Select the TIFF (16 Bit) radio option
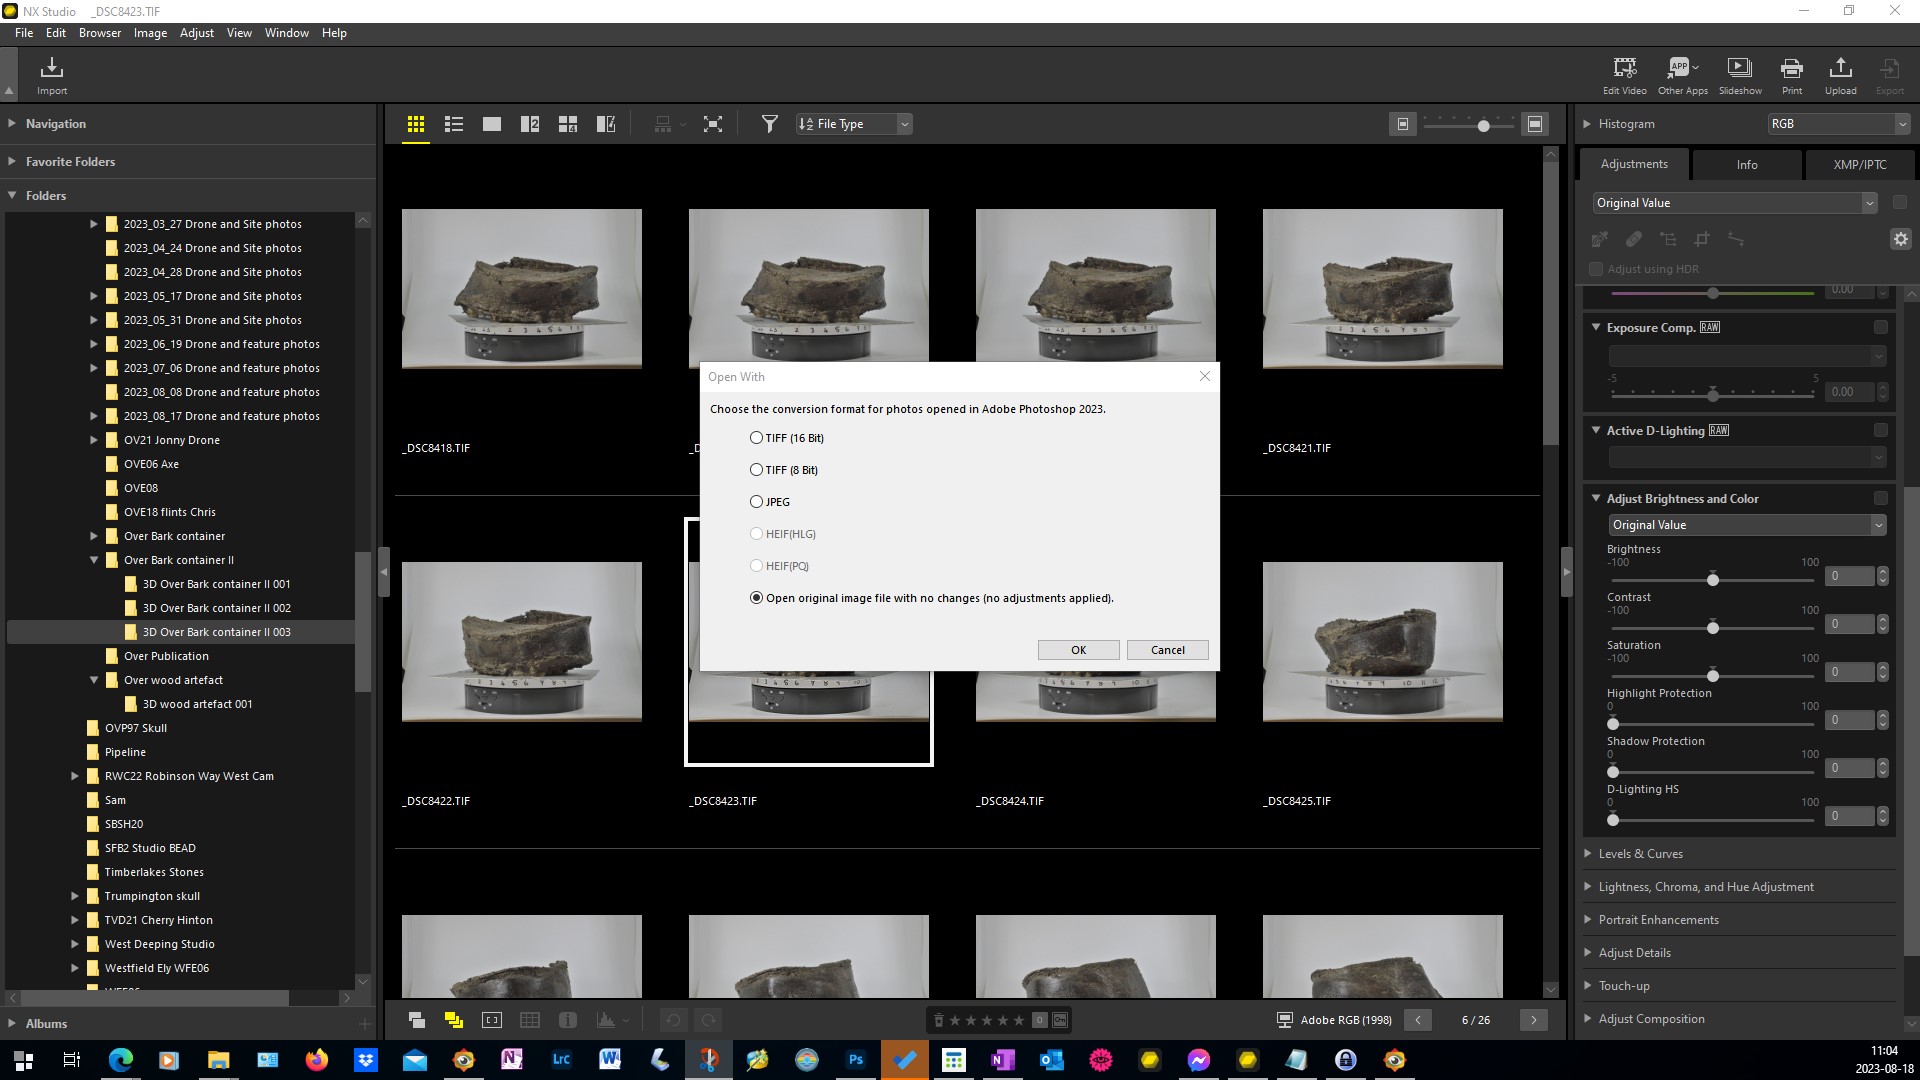Screen dimensions: 1920x1080 click(756, 438)
